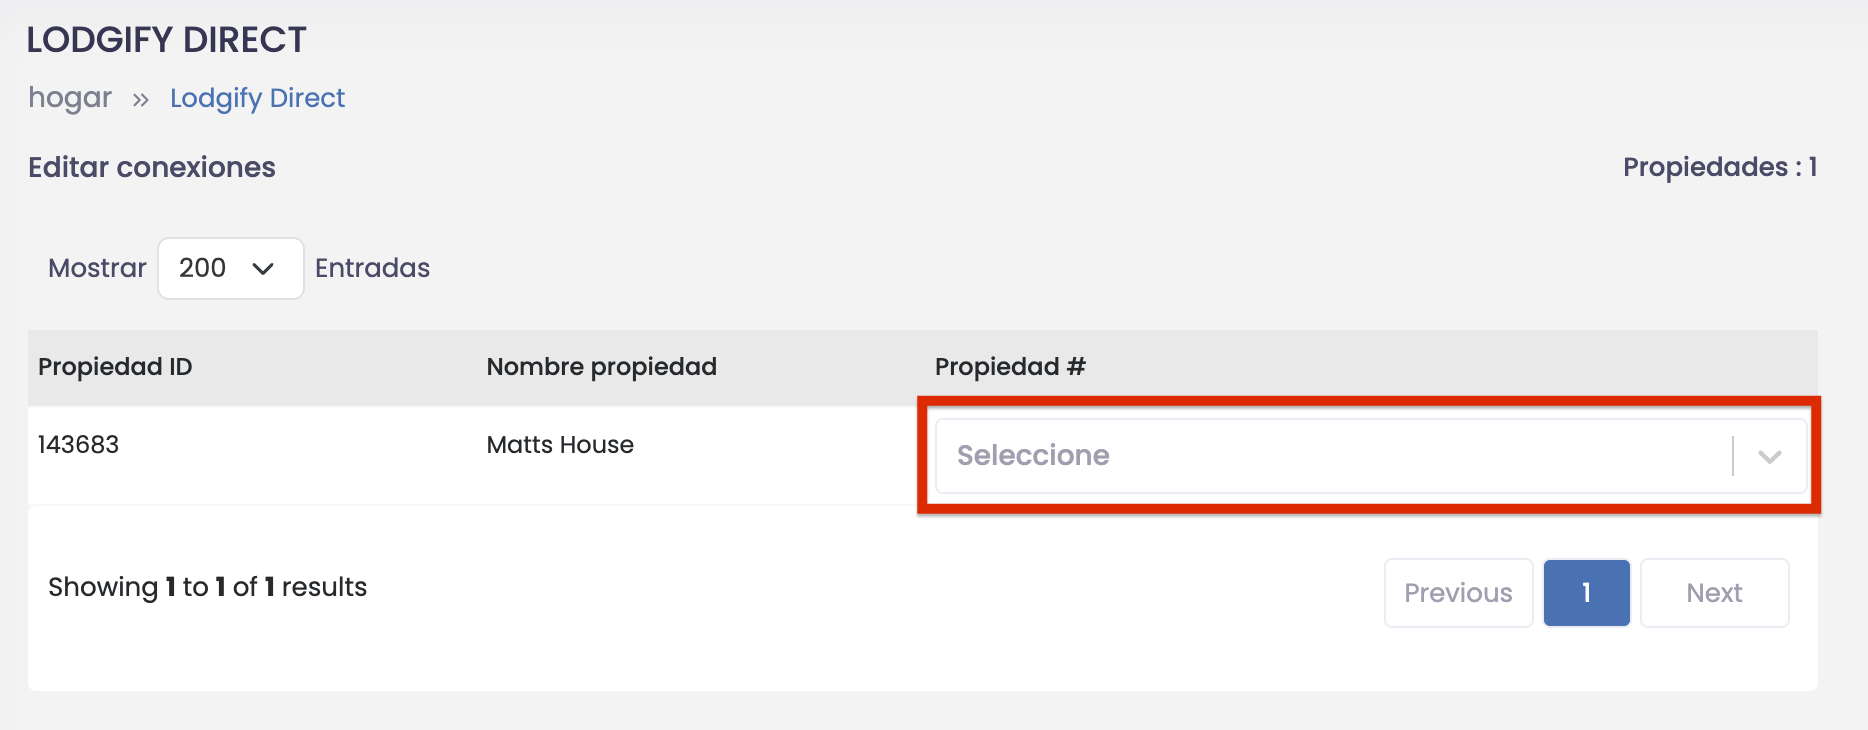Select page 1 in pagination

coord(1586,592)
